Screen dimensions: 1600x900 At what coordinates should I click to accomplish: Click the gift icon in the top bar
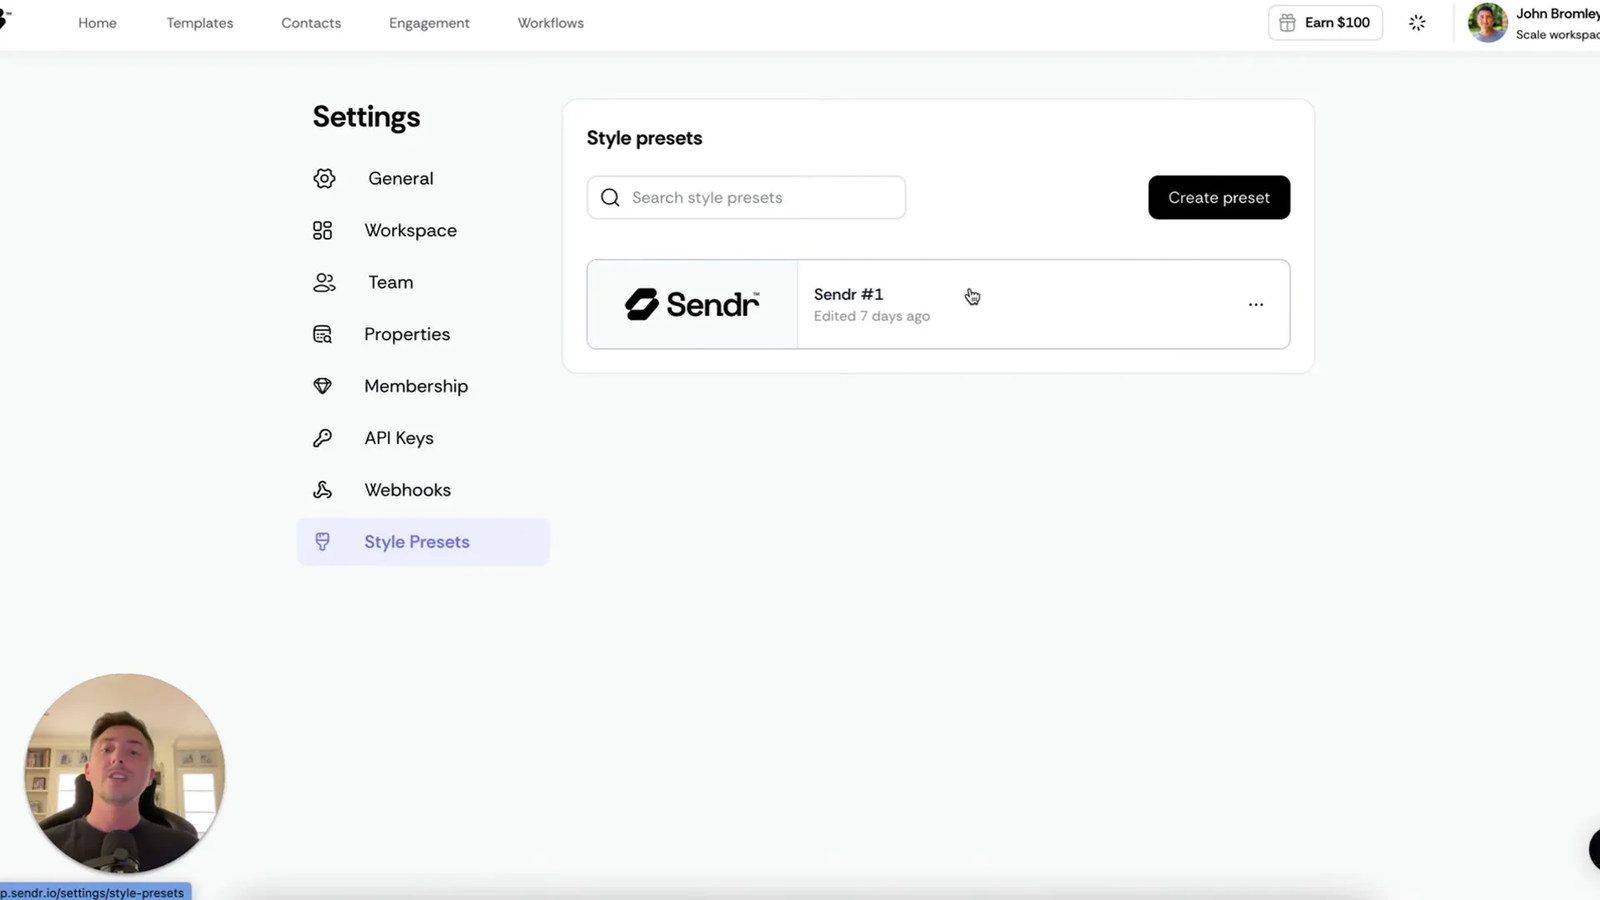pos(1286,22)
